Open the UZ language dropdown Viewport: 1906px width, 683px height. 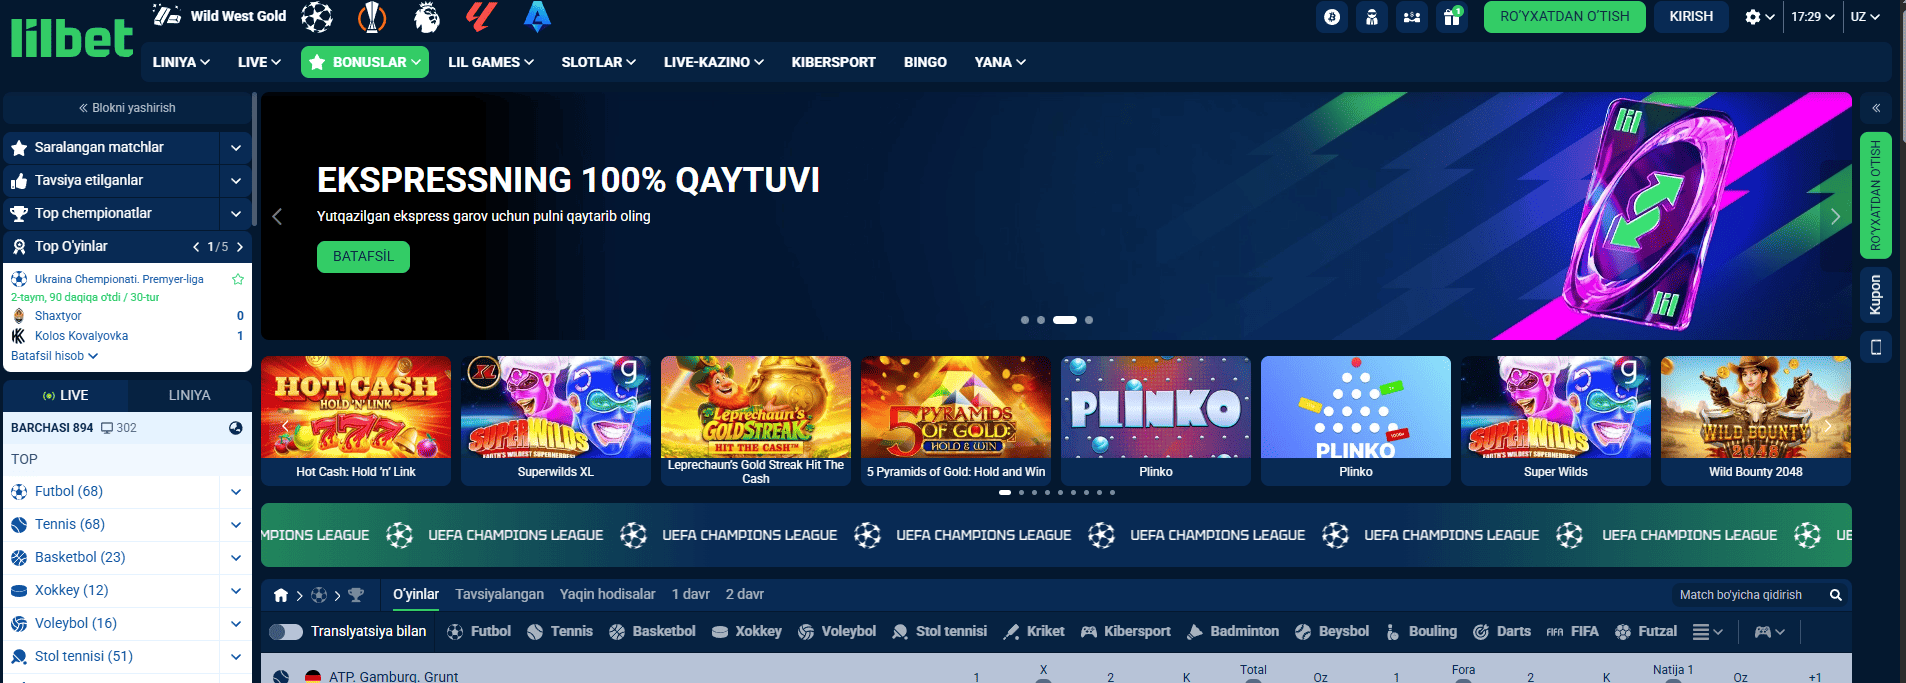click(1865, 17)
